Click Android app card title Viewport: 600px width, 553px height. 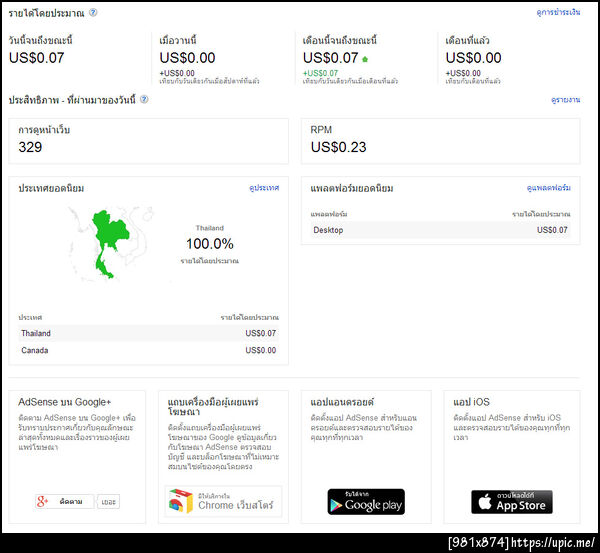click(342, 402)
